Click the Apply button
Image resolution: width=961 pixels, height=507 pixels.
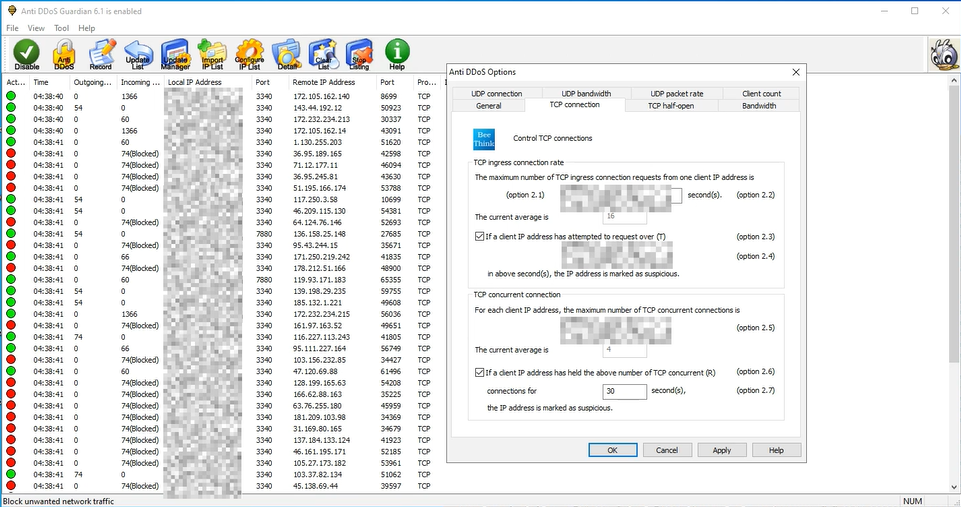722,450
